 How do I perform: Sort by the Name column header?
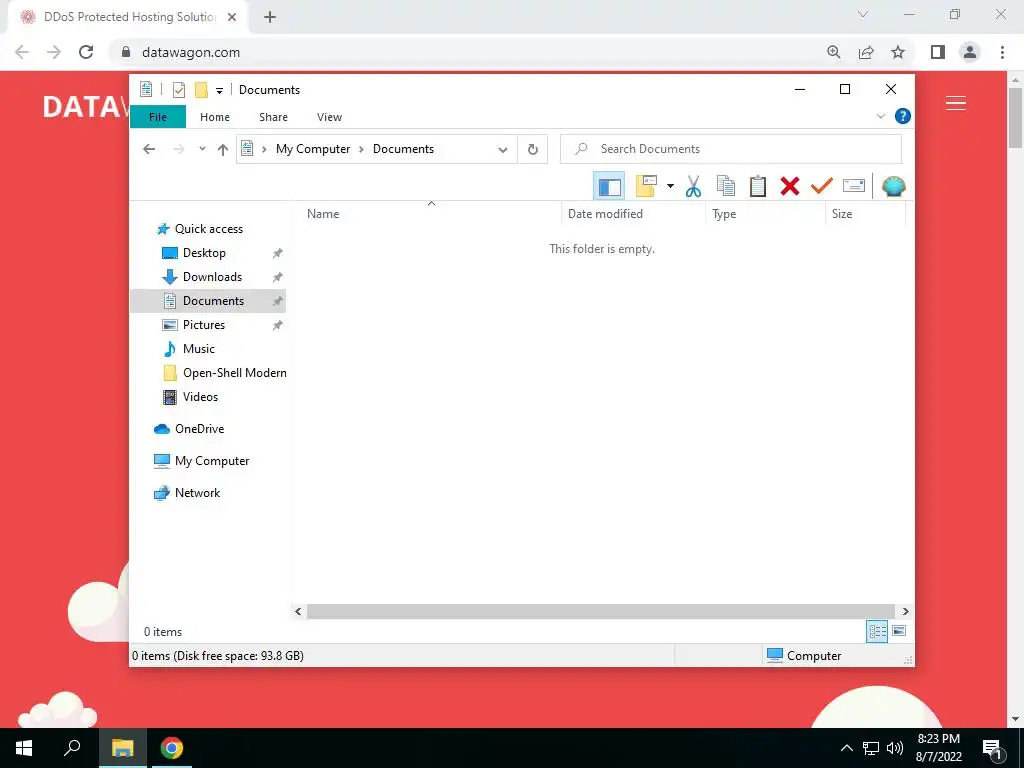[431, 214]
